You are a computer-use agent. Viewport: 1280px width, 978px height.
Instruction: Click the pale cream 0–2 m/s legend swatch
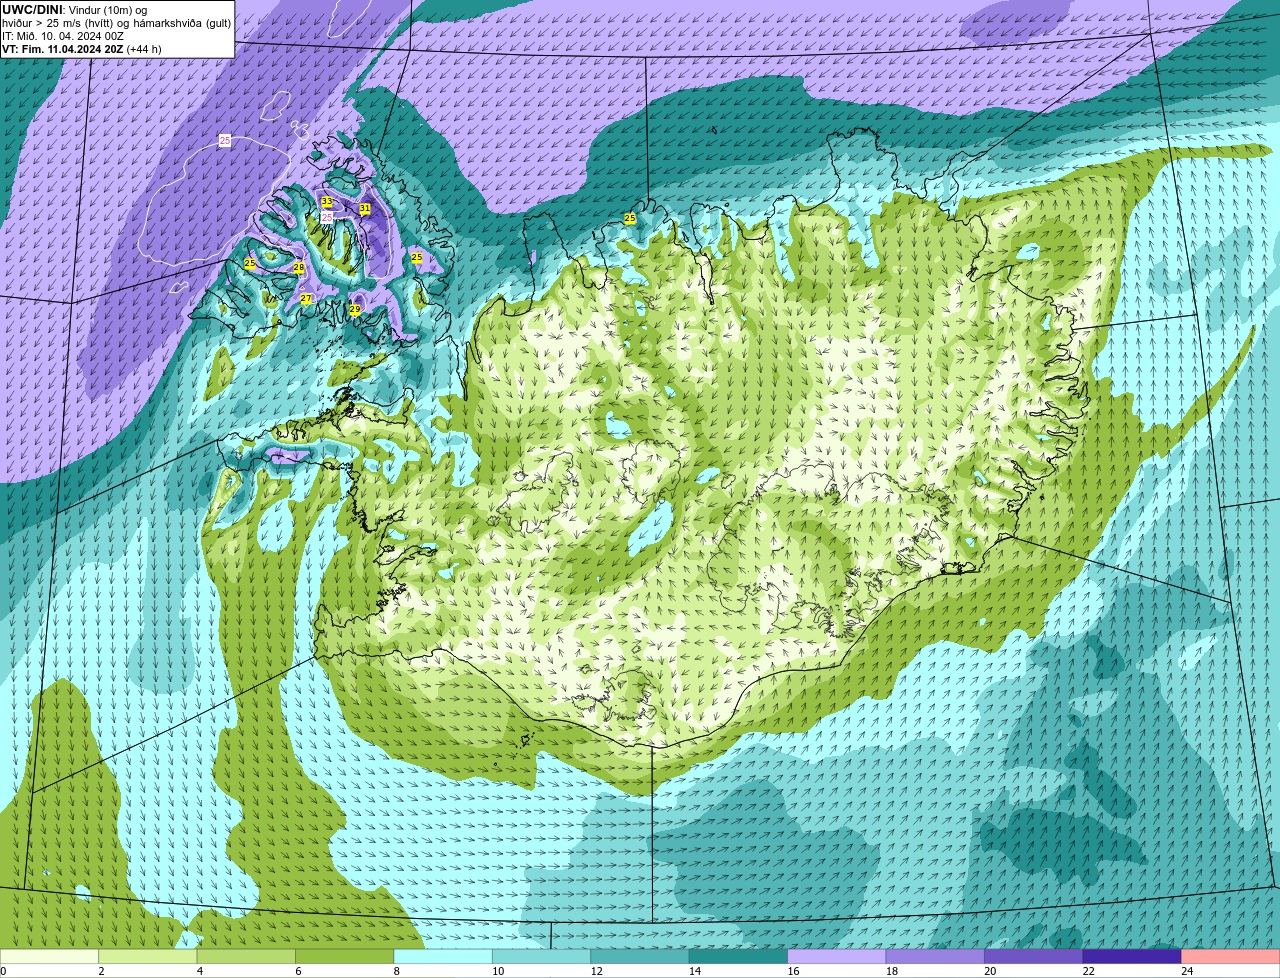pyautogui.click(x=49, y=956)
